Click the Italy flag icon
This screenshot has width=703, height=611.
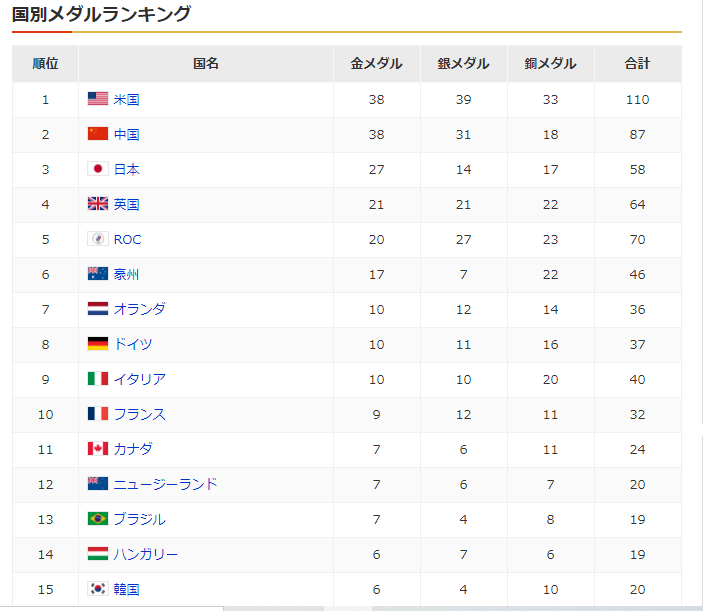tap(97, 379)
